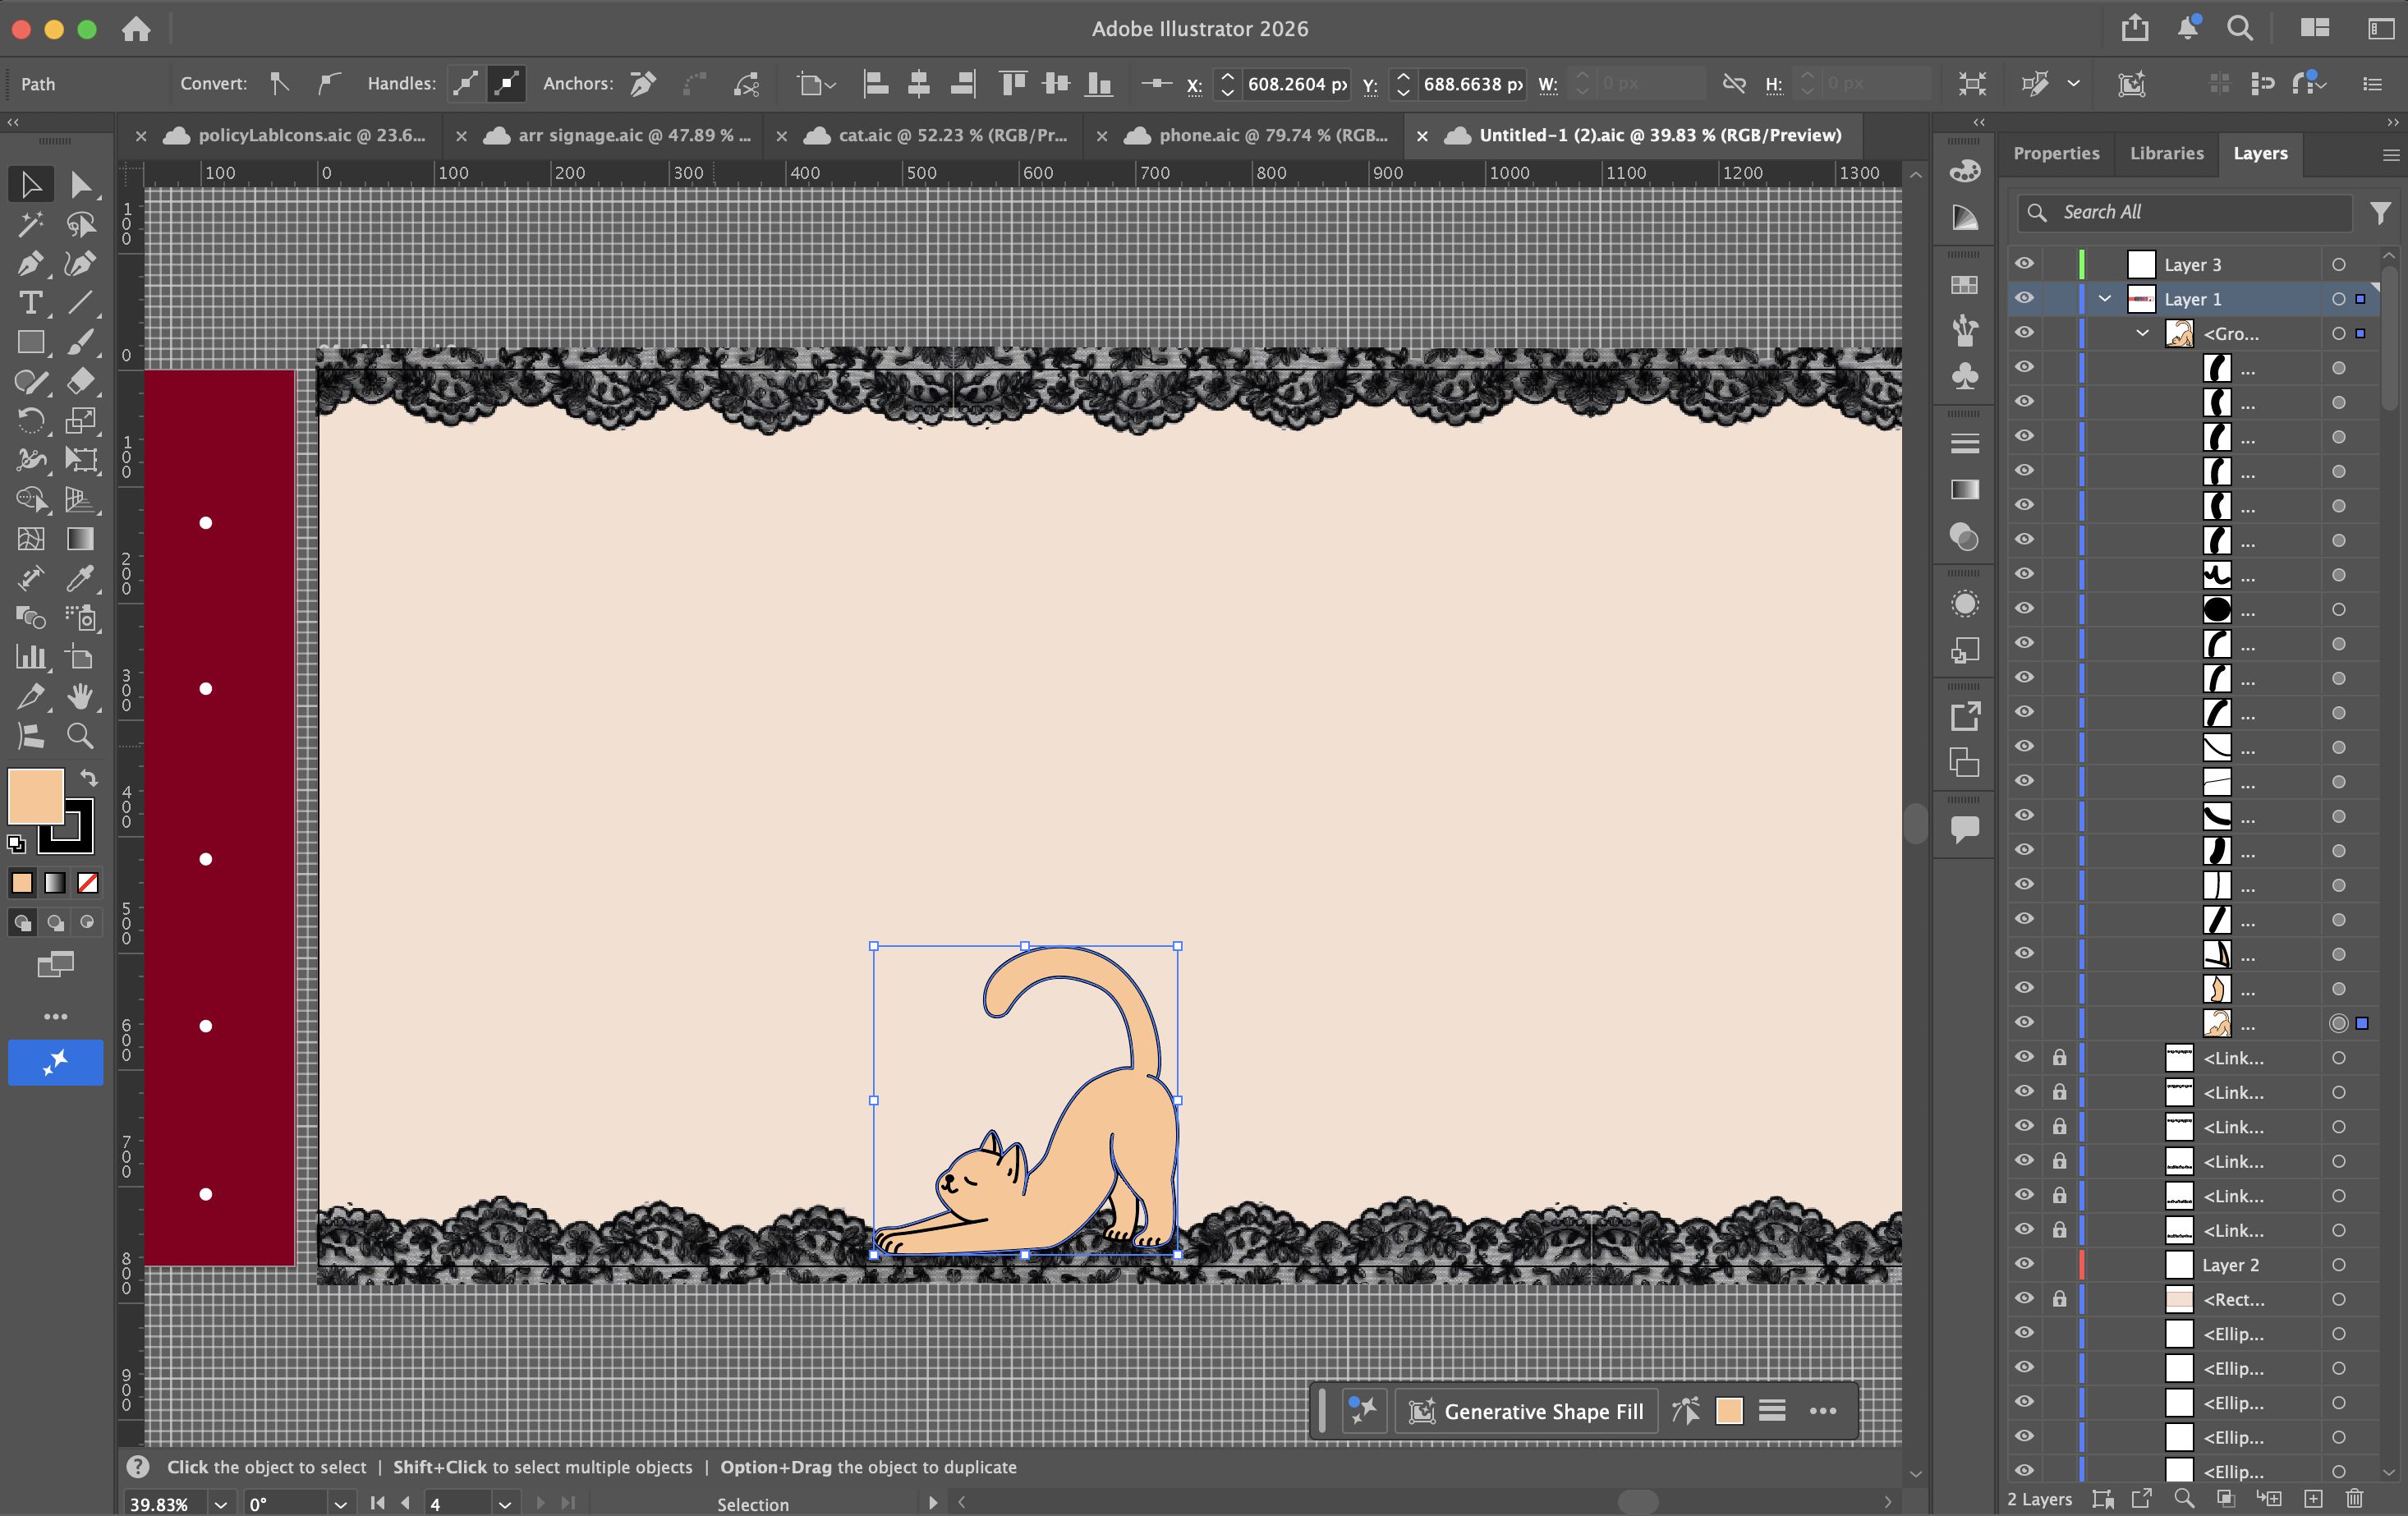This screenshot has height=1516, width=2408.
Task: Select the Scale tool
Action: [x=81, y=421]
